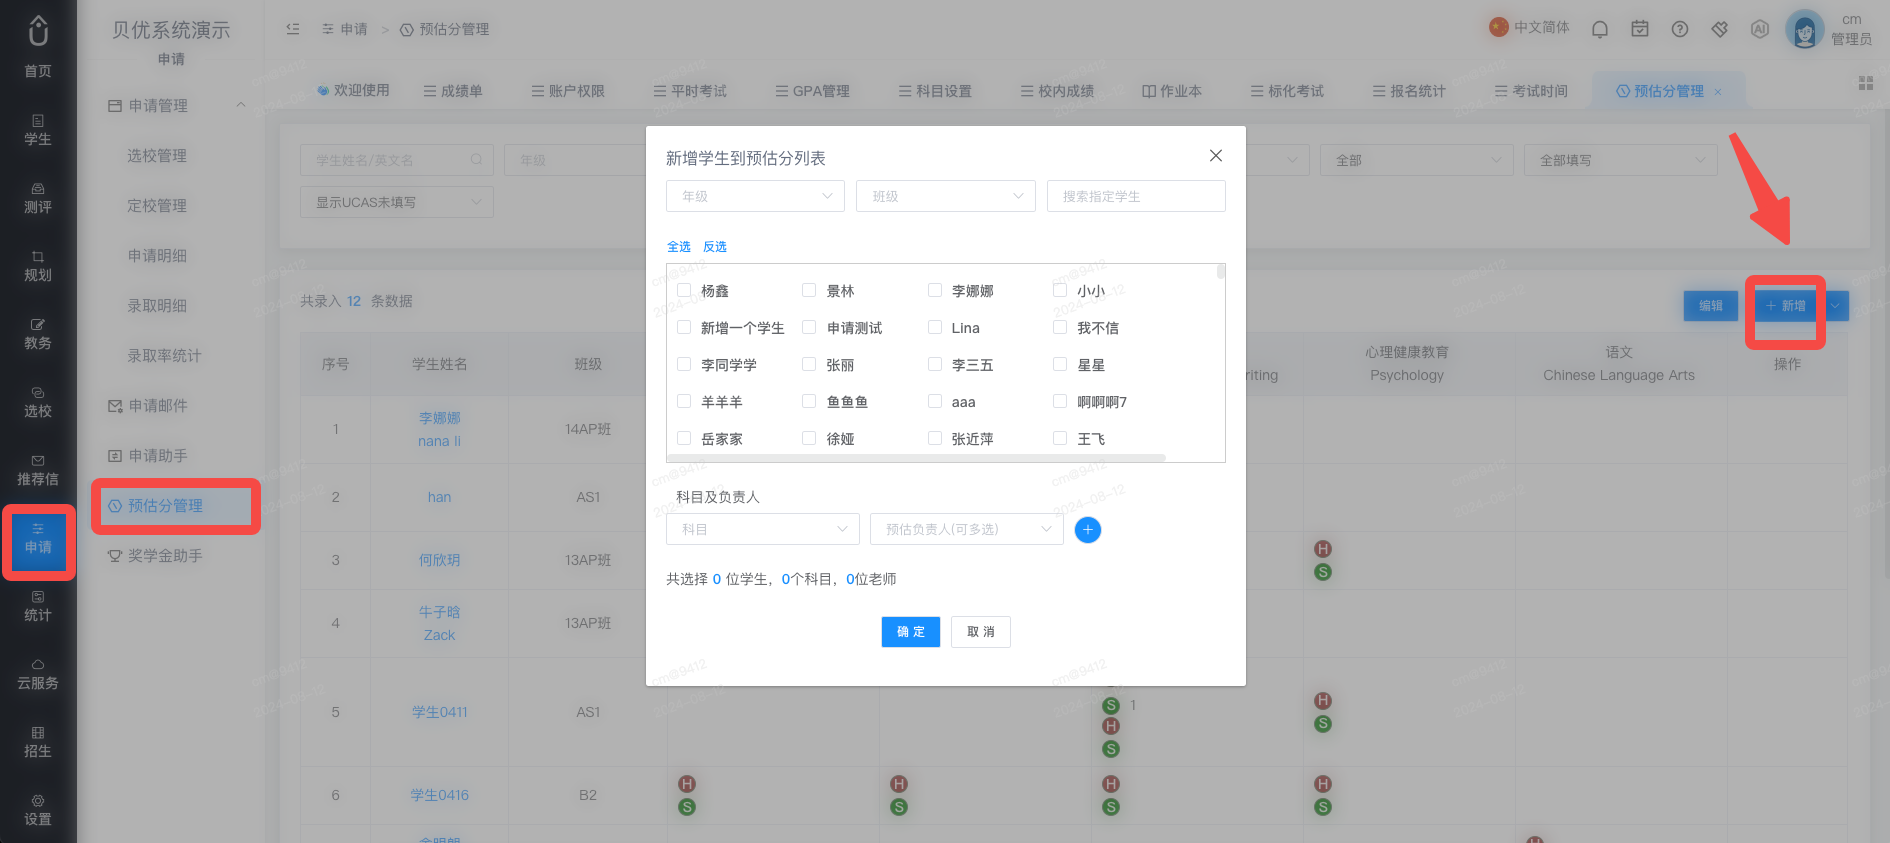Open the calendar icon in top bar

pos(1640,29)
